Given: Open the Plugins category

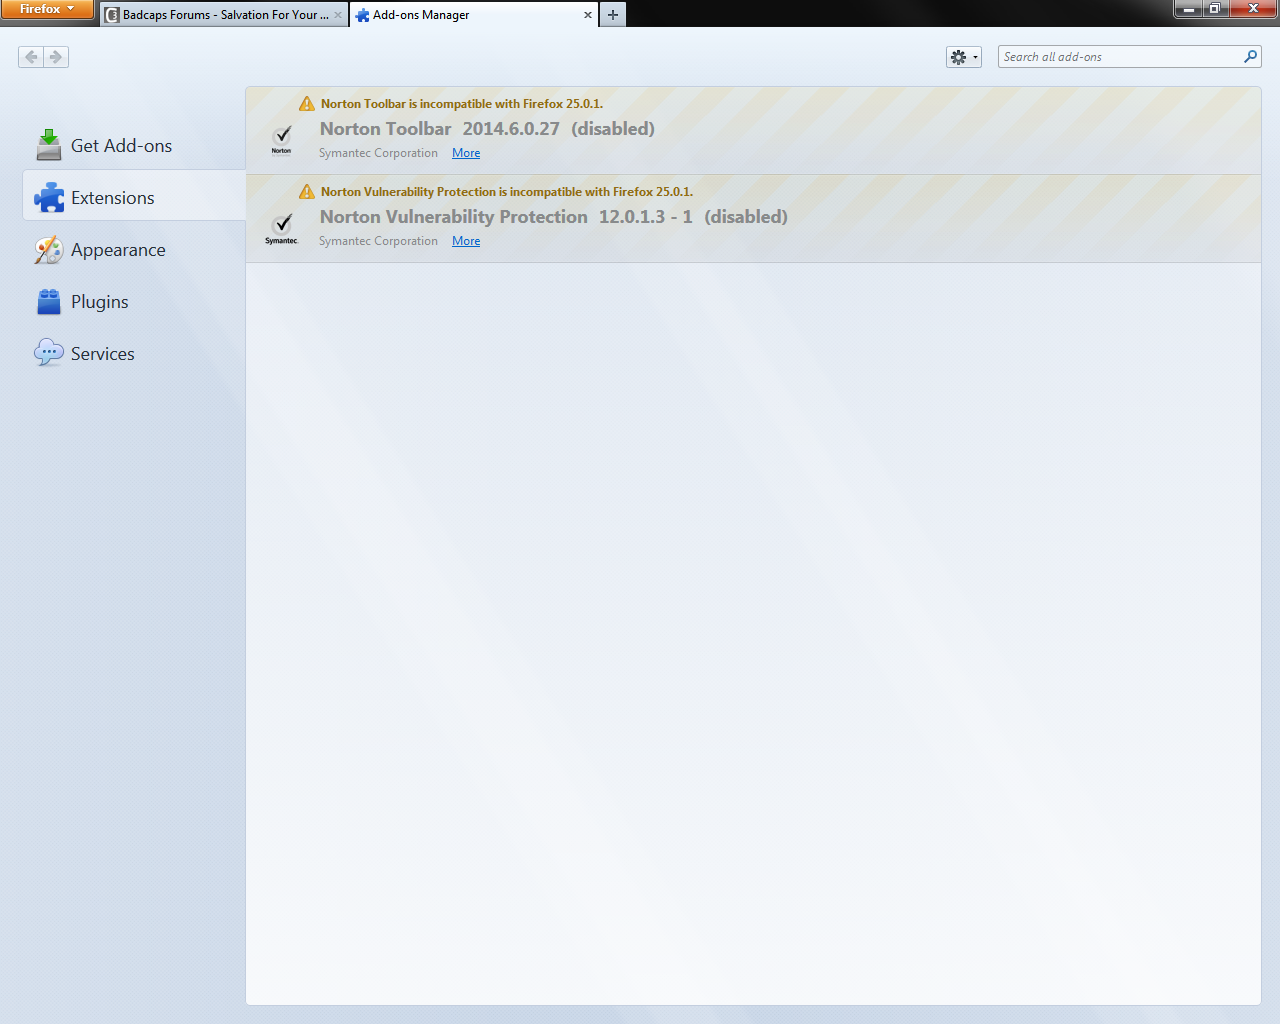Looking at the screenshot, I should 134,301.
